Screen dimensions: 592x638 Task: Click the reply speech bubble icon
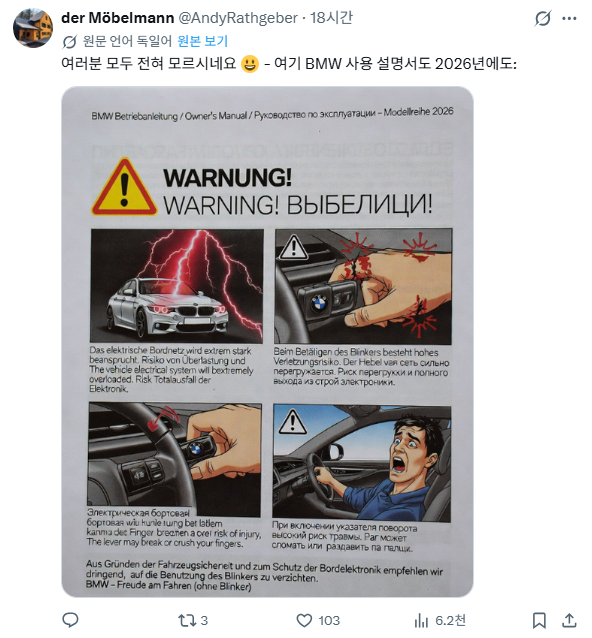click(x=70, y=620)
